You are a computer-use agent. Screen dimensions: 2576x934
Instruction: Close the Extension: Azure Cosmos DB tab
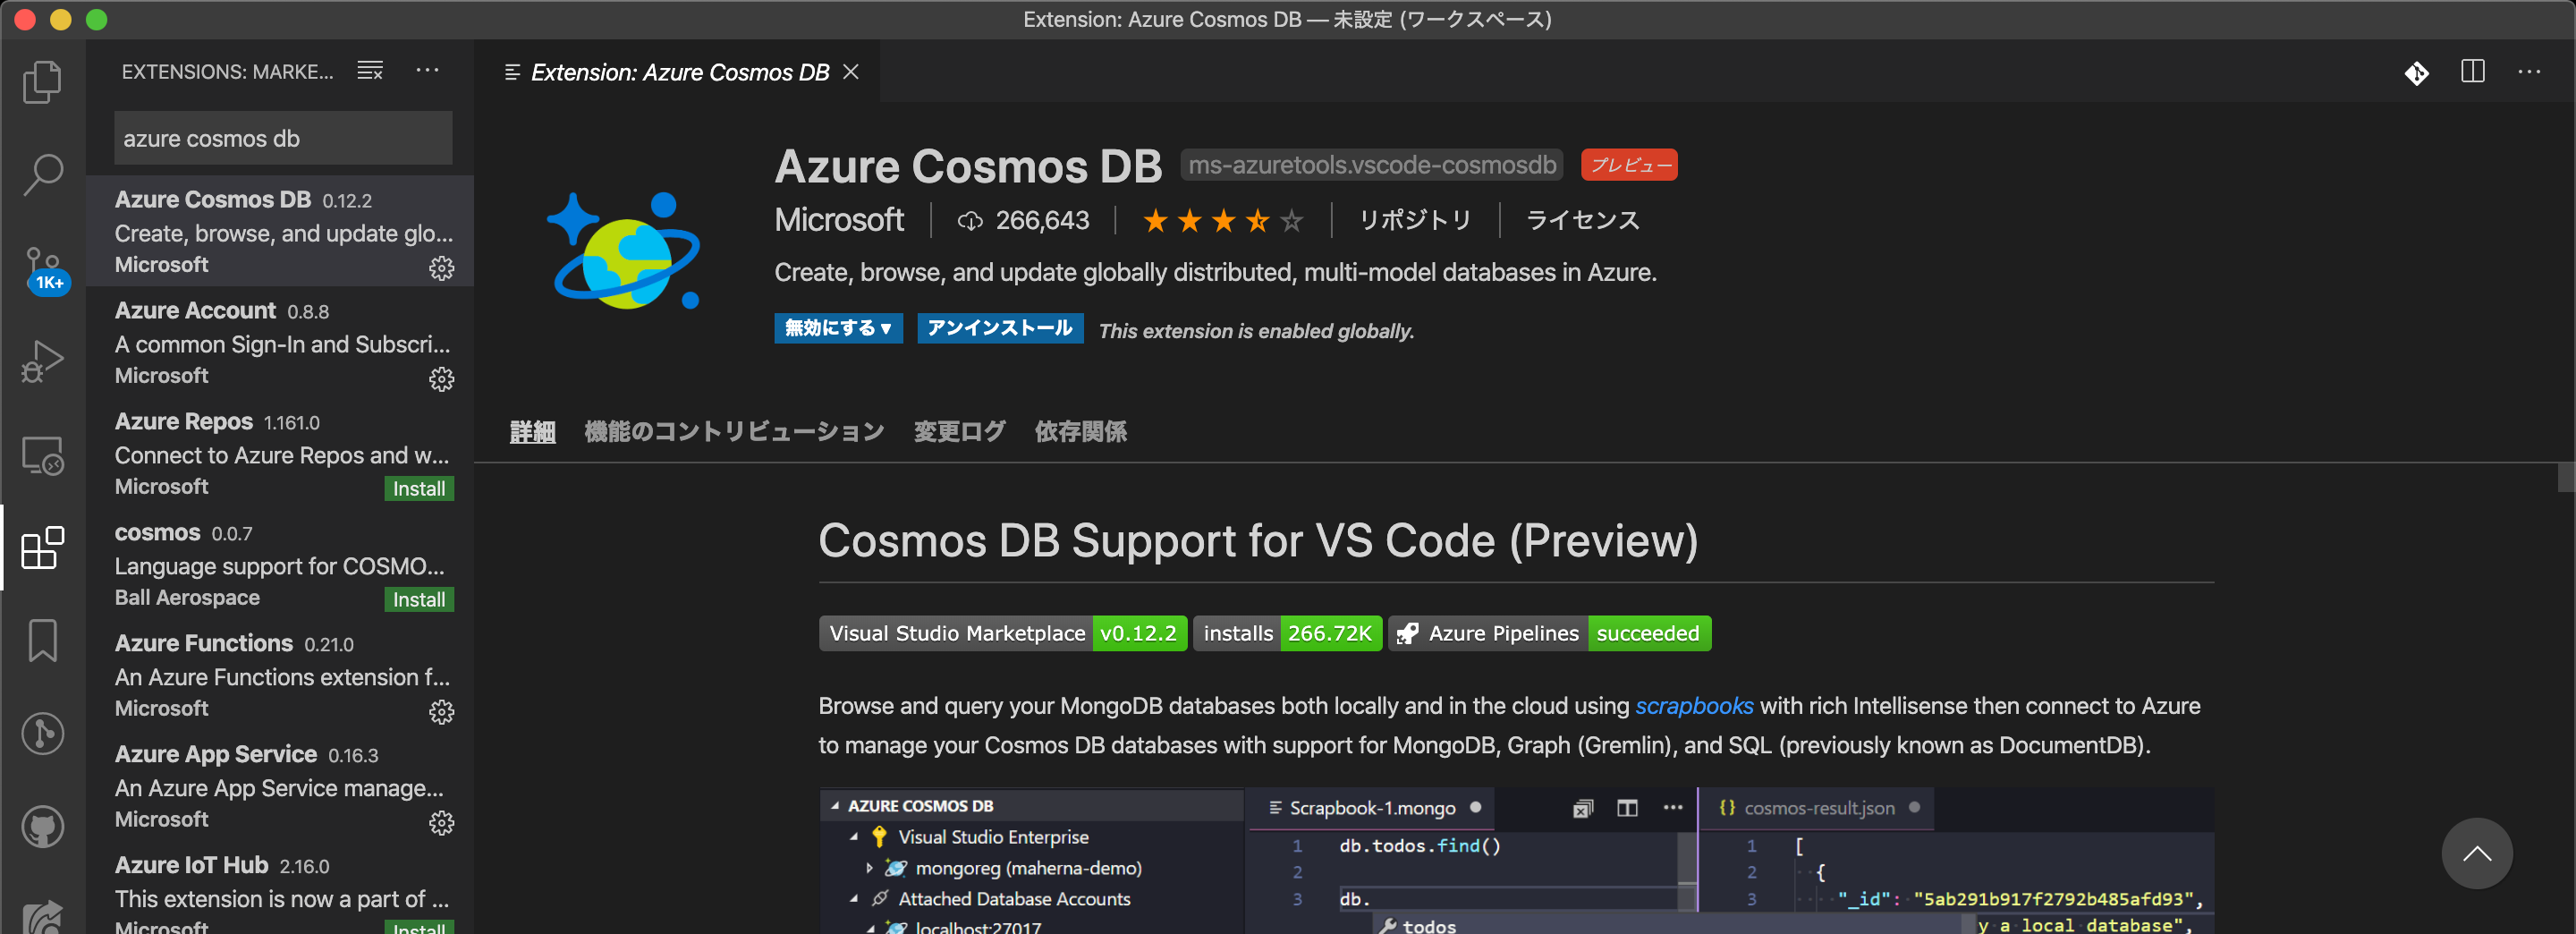pos(851,72)
